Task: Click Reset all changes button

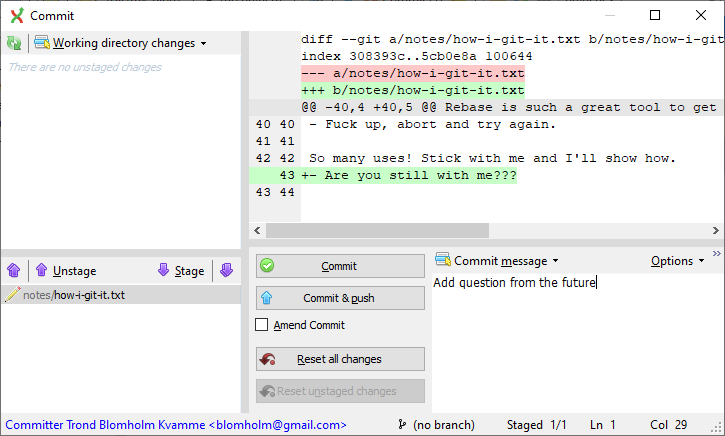Action: pos(340,359)
